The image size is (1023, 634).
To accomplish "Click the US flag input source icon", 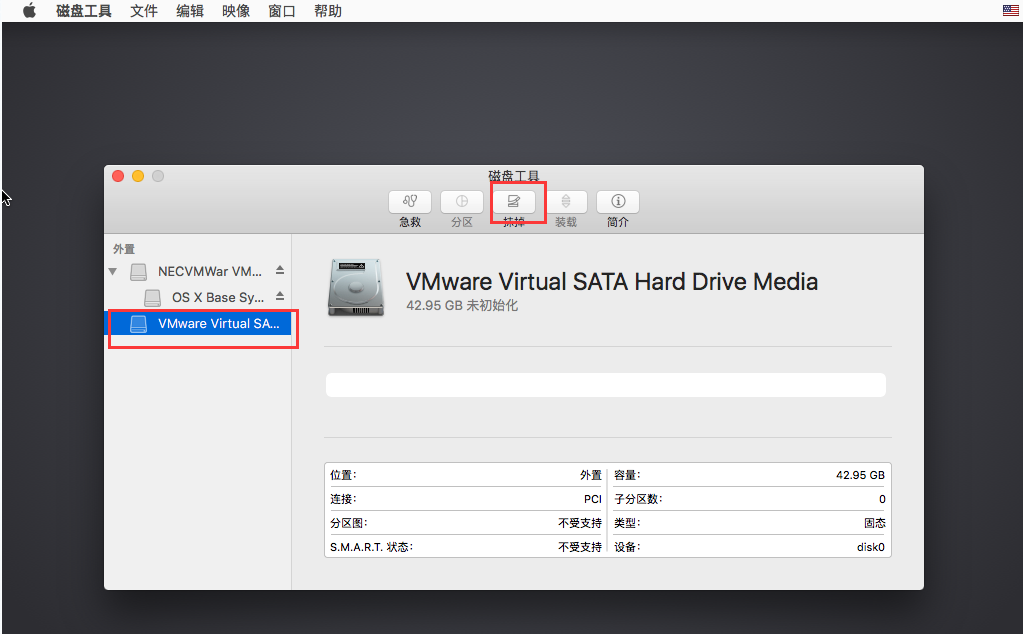I will point(1011,10).
